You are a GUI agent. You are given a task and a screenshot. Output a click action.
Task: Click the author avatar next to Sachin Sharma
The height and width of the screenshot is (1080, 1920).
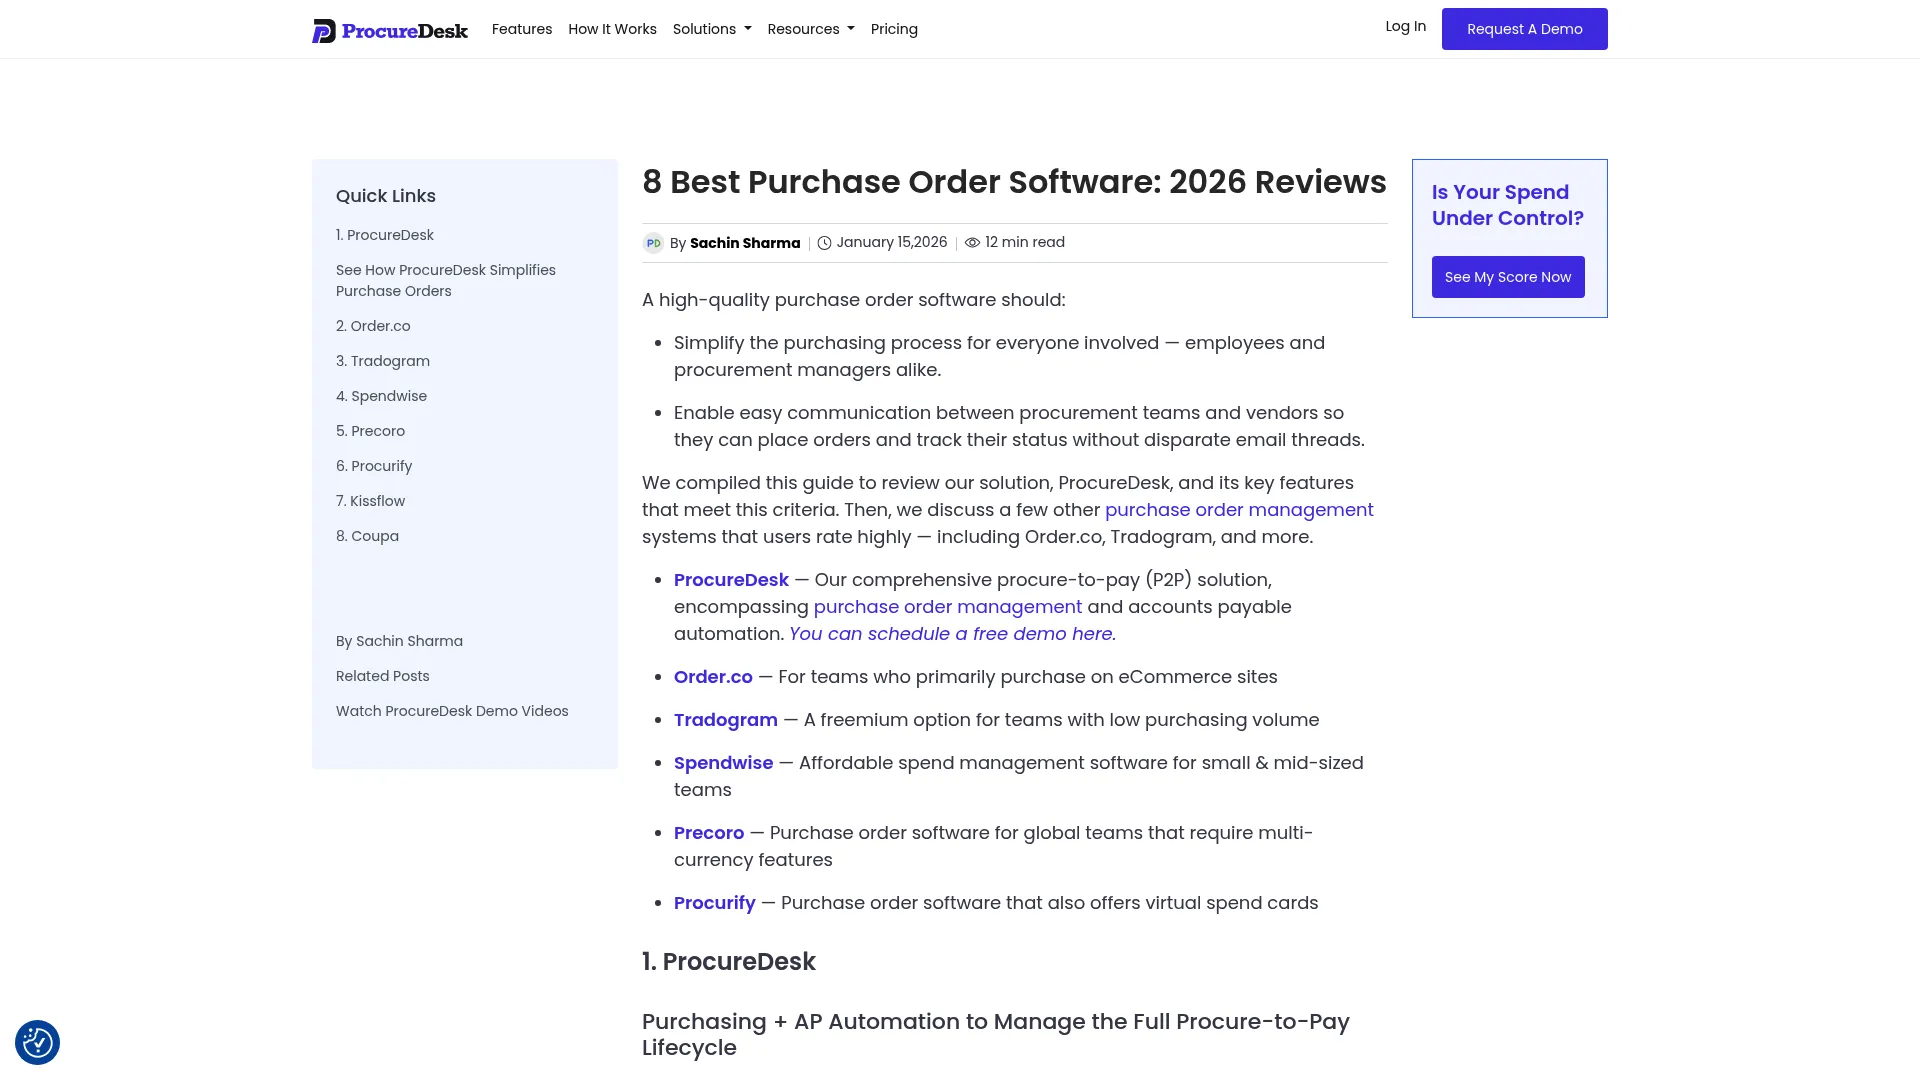[654, 243]
